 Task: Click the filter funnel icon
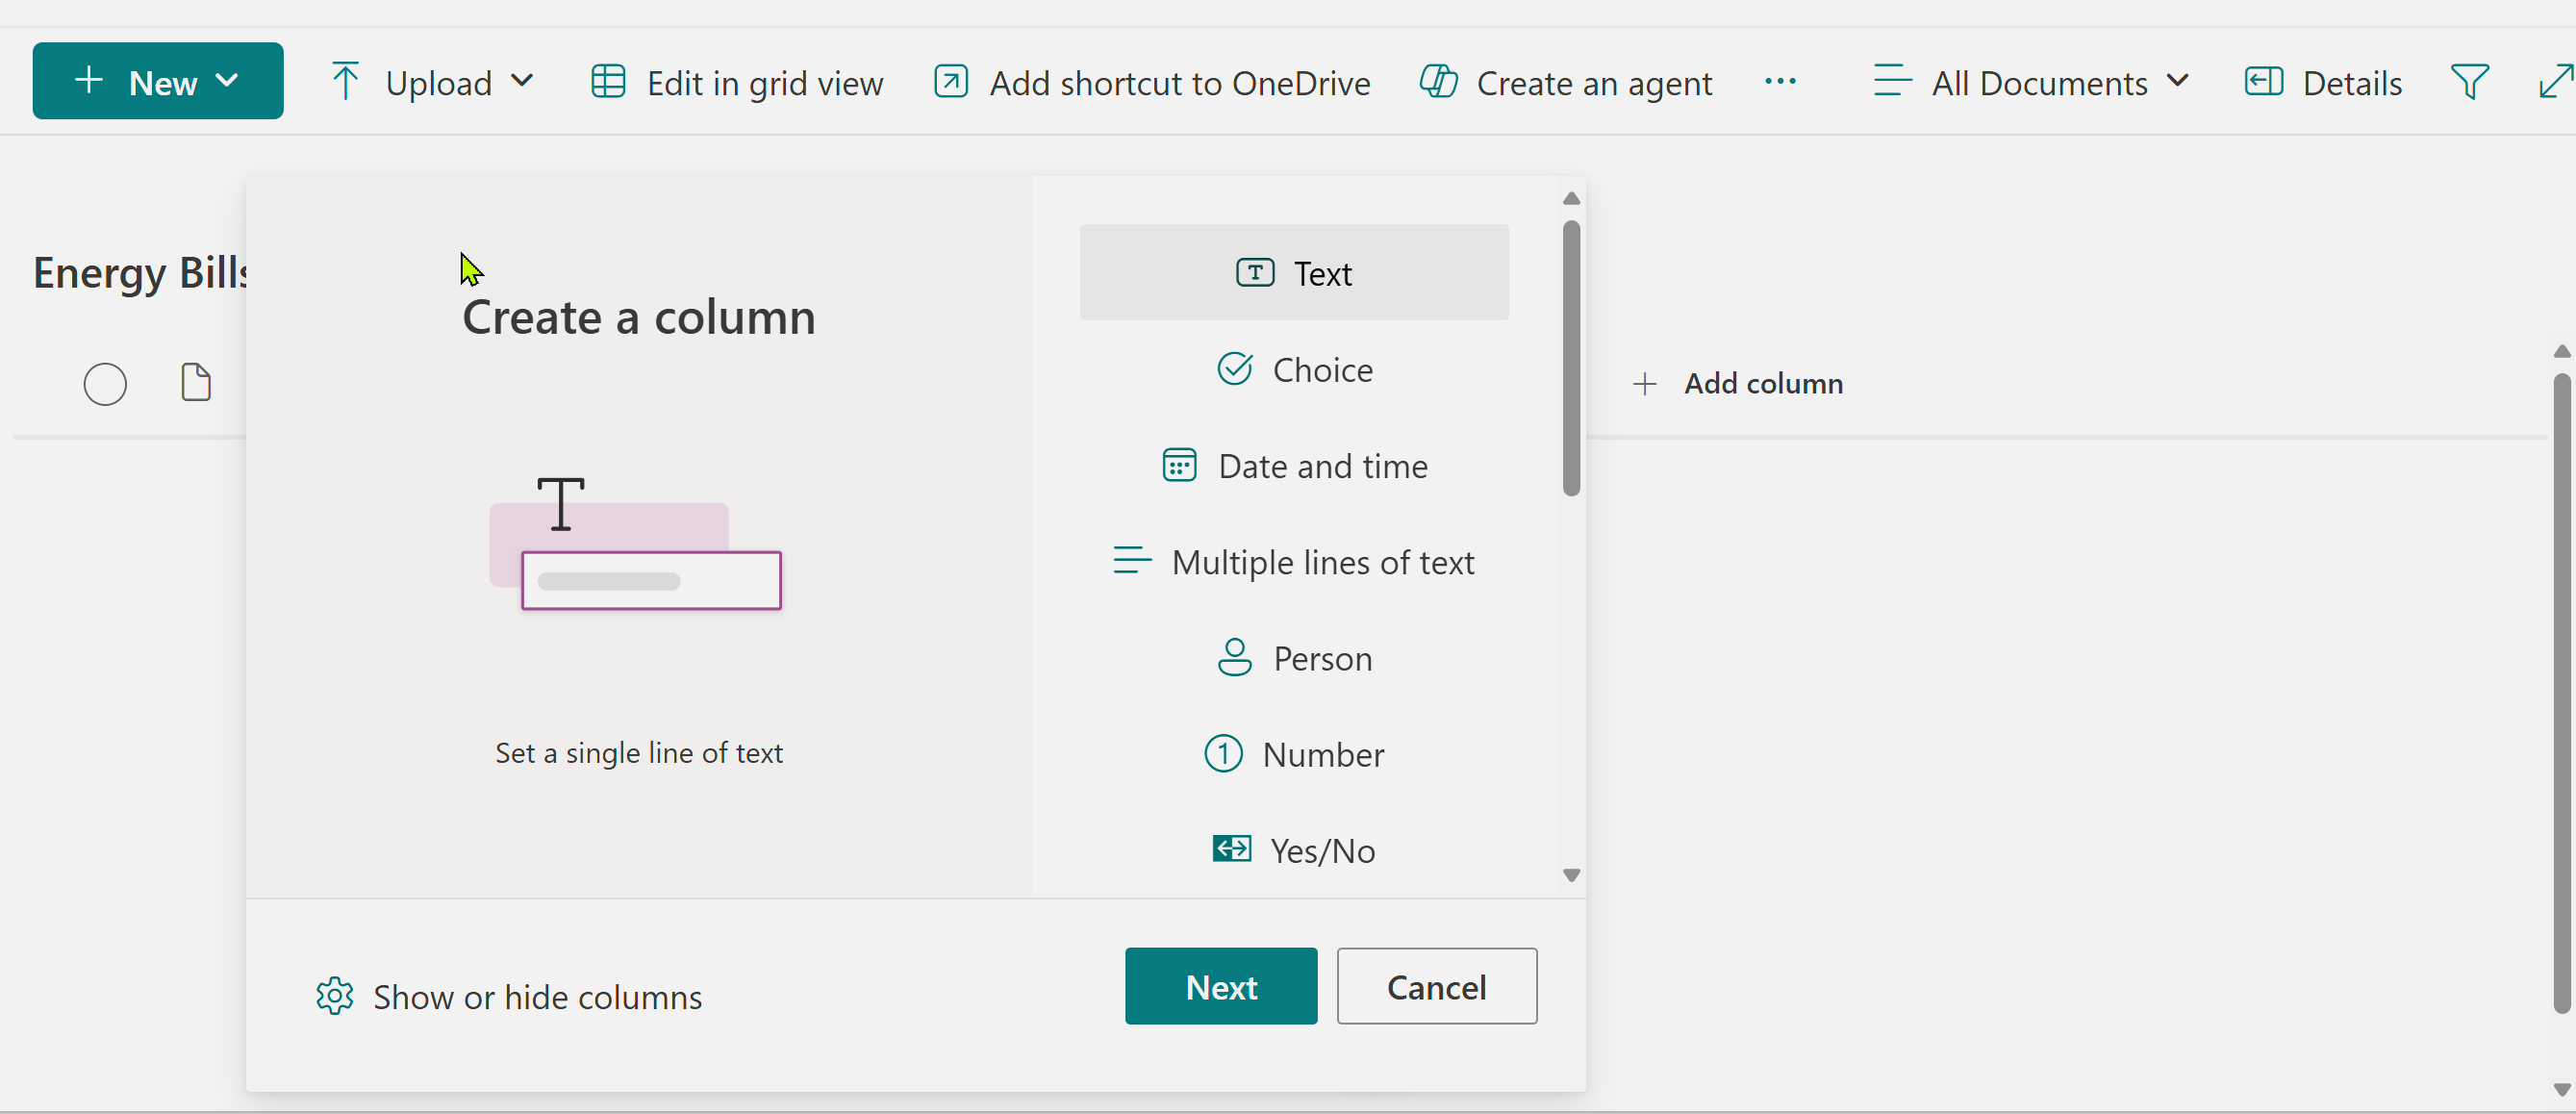click(2469, 82)
